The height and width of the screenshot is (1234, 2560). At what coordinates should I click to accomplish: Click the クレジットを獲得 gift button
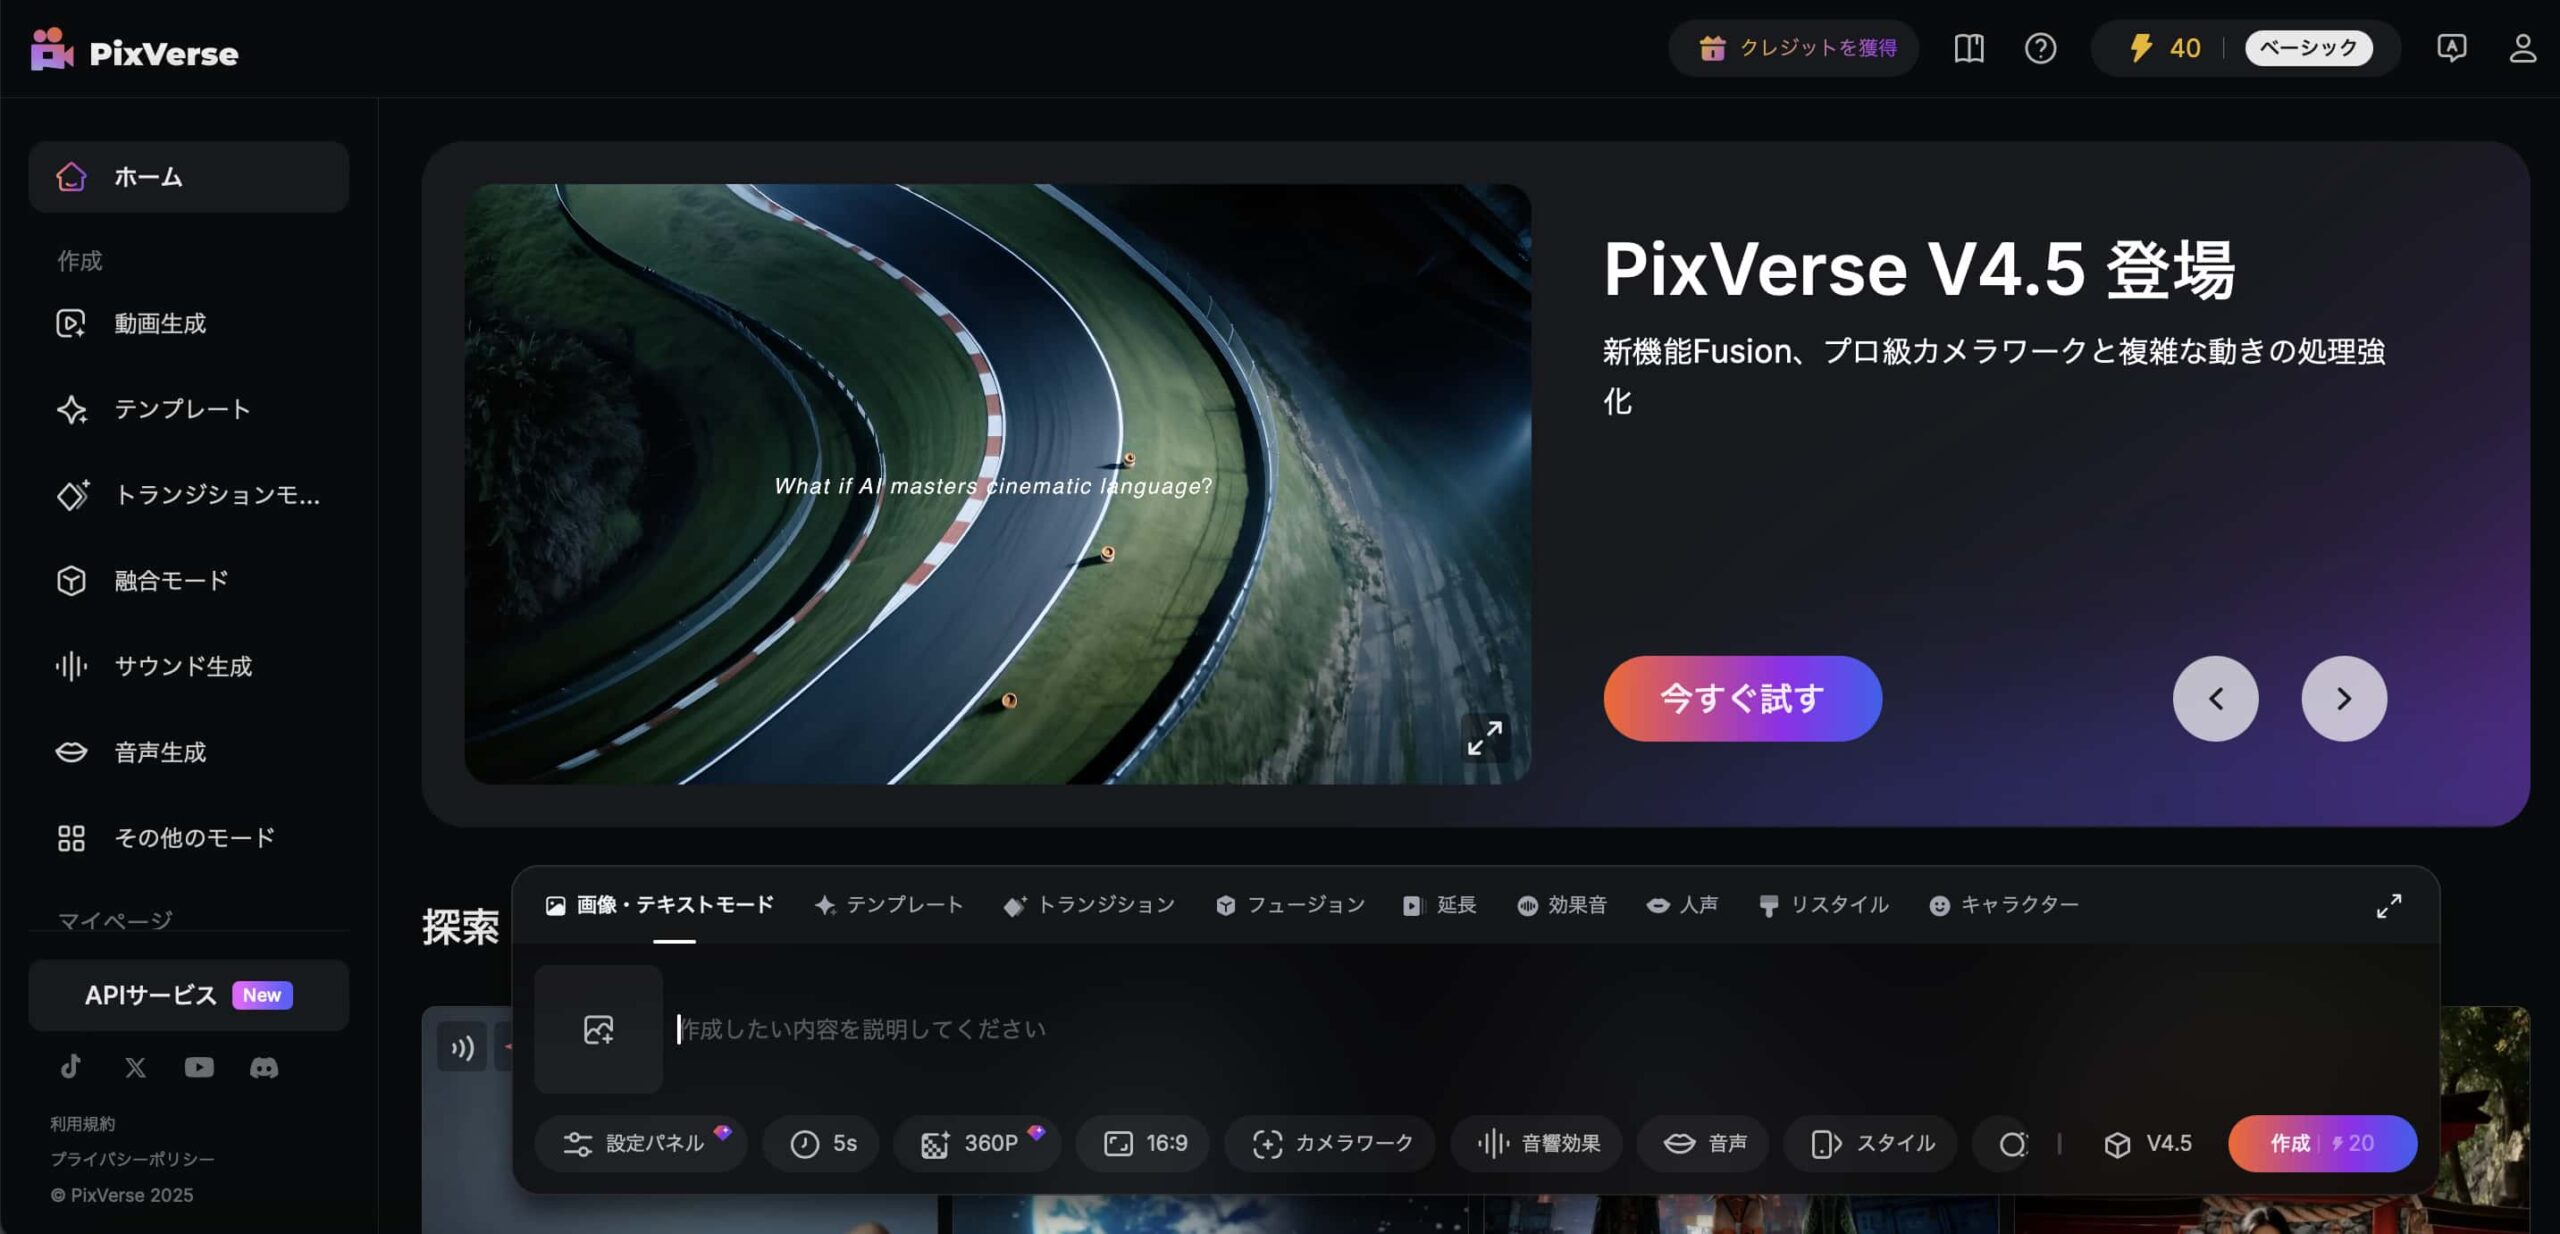pos(1795,48)
